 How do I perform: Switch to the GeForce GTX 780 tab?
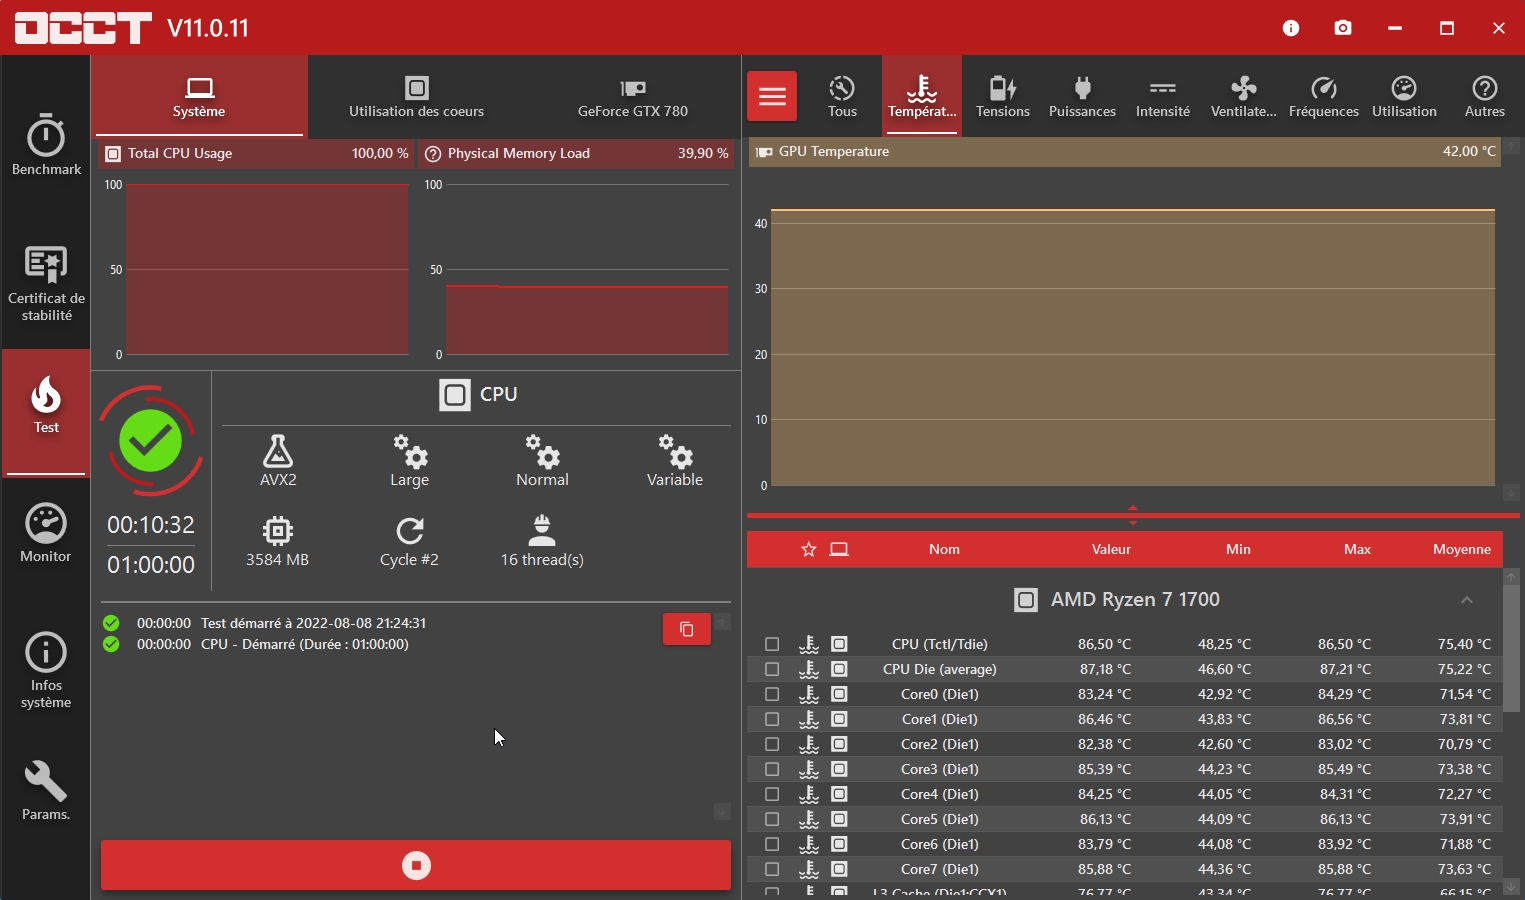pyautogui.click(x=633, y=96)
